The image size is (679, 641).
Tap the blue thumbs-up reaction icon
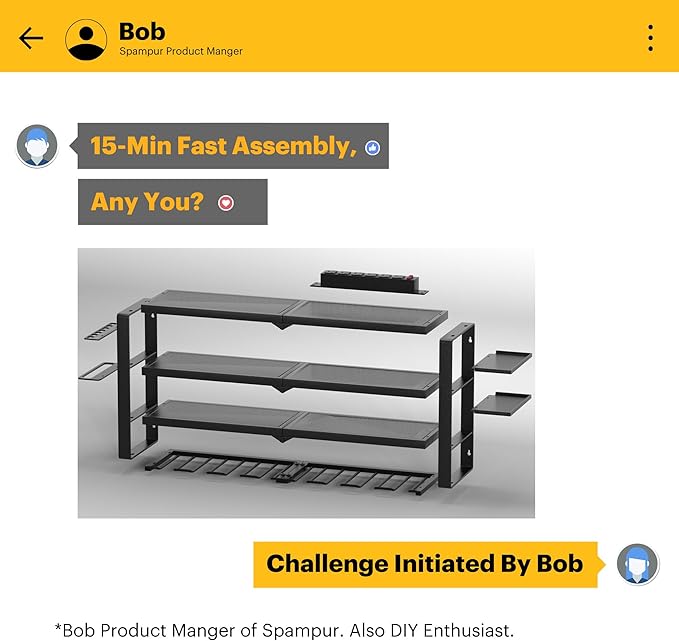372,148
